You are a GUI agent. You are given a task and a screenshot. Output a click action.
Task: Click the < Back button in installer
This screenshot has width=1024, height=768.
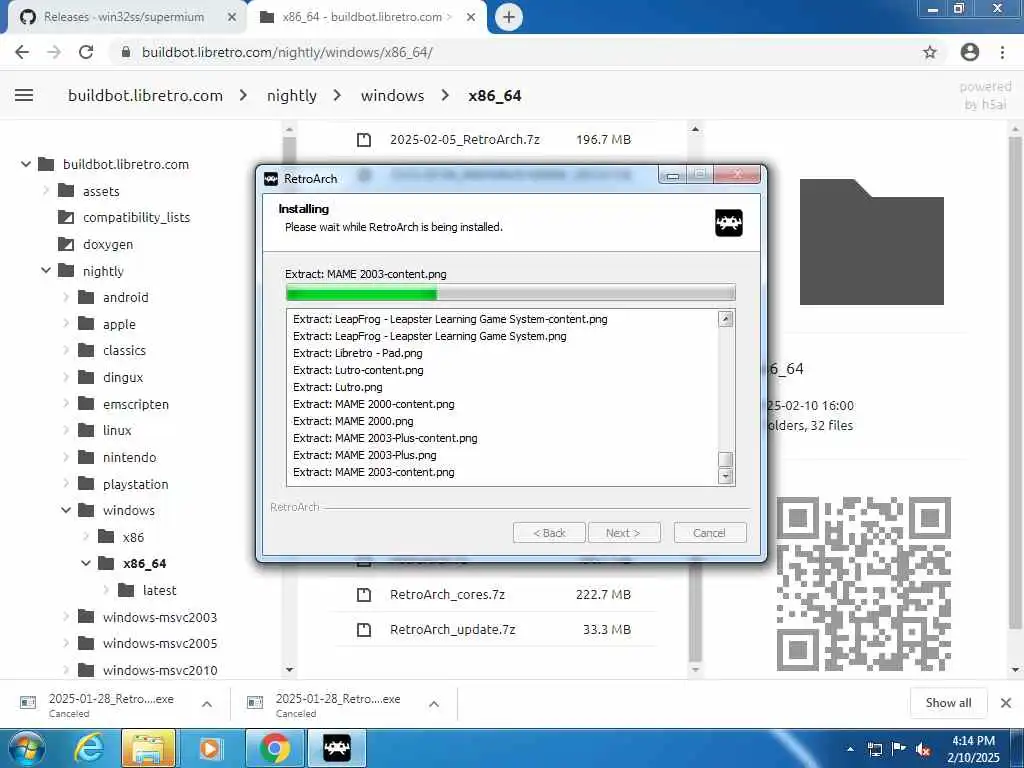pyautogui.click(x=549, y=533)
